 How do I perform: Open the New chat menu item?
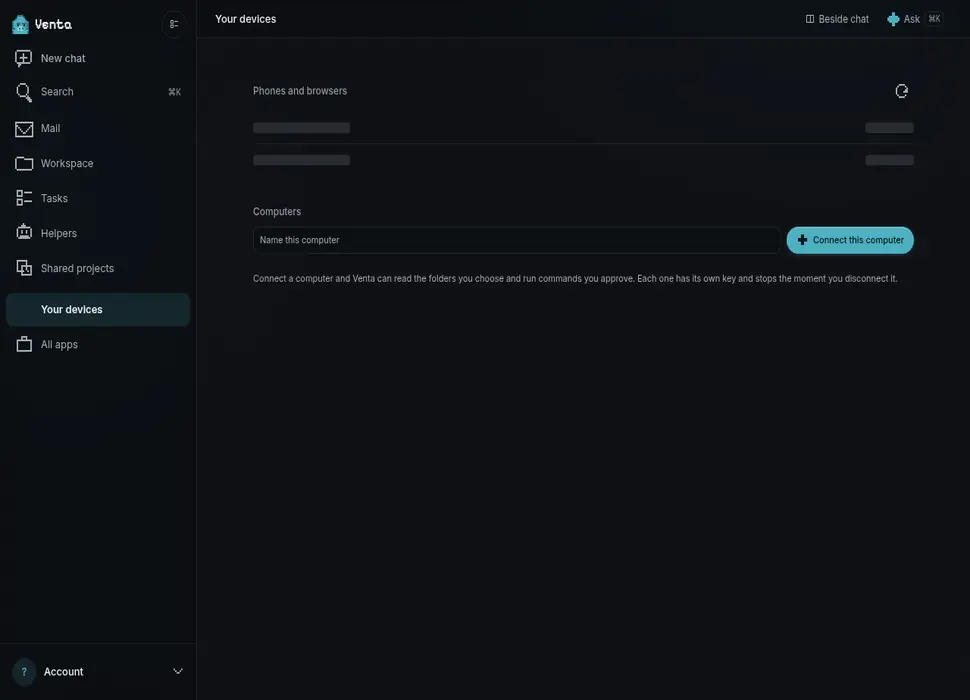[x=98, y=58]
